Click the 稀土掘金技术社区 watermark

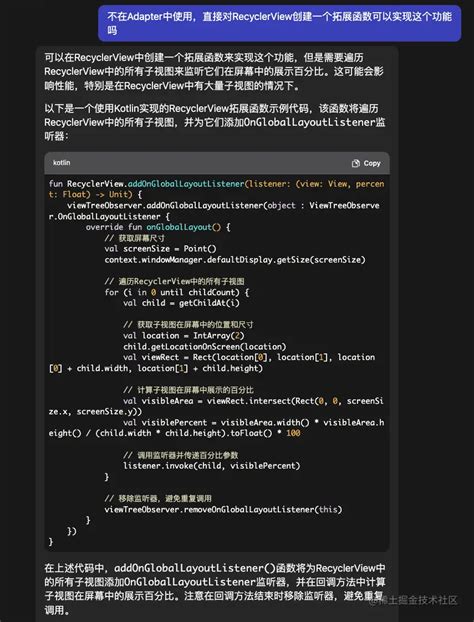point(413,601)
